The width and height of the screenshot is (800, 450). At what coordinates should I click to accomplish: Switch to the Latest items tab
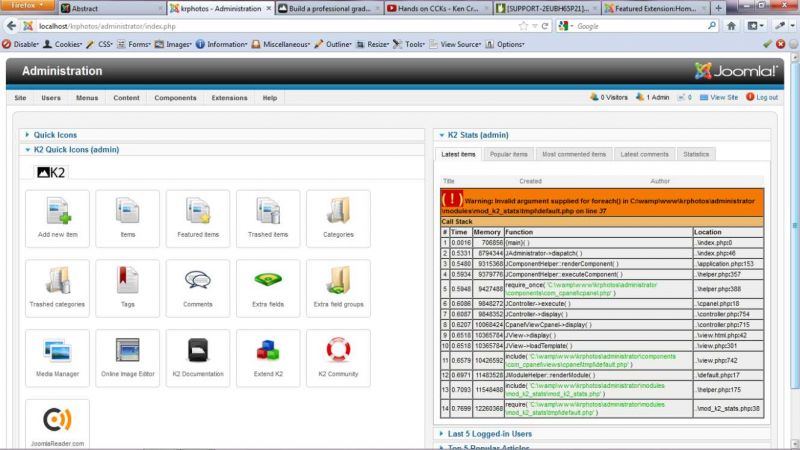pos(458,154)
